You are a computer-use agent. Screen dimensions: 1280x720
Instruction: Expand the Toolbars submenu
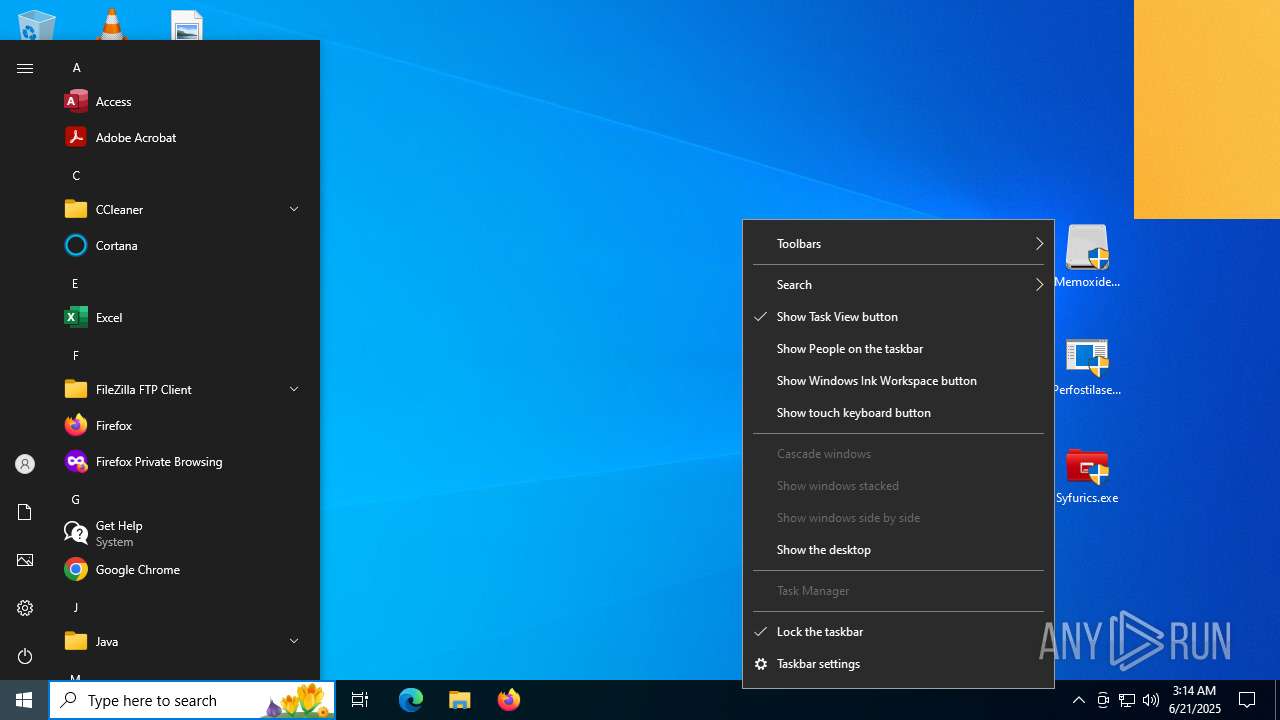pyautogui.click(x=898, y=244)
